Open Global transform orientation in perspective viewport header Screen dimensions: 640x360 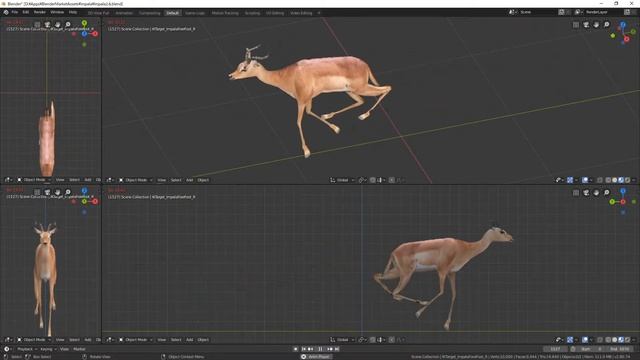(x=342, y=180)
